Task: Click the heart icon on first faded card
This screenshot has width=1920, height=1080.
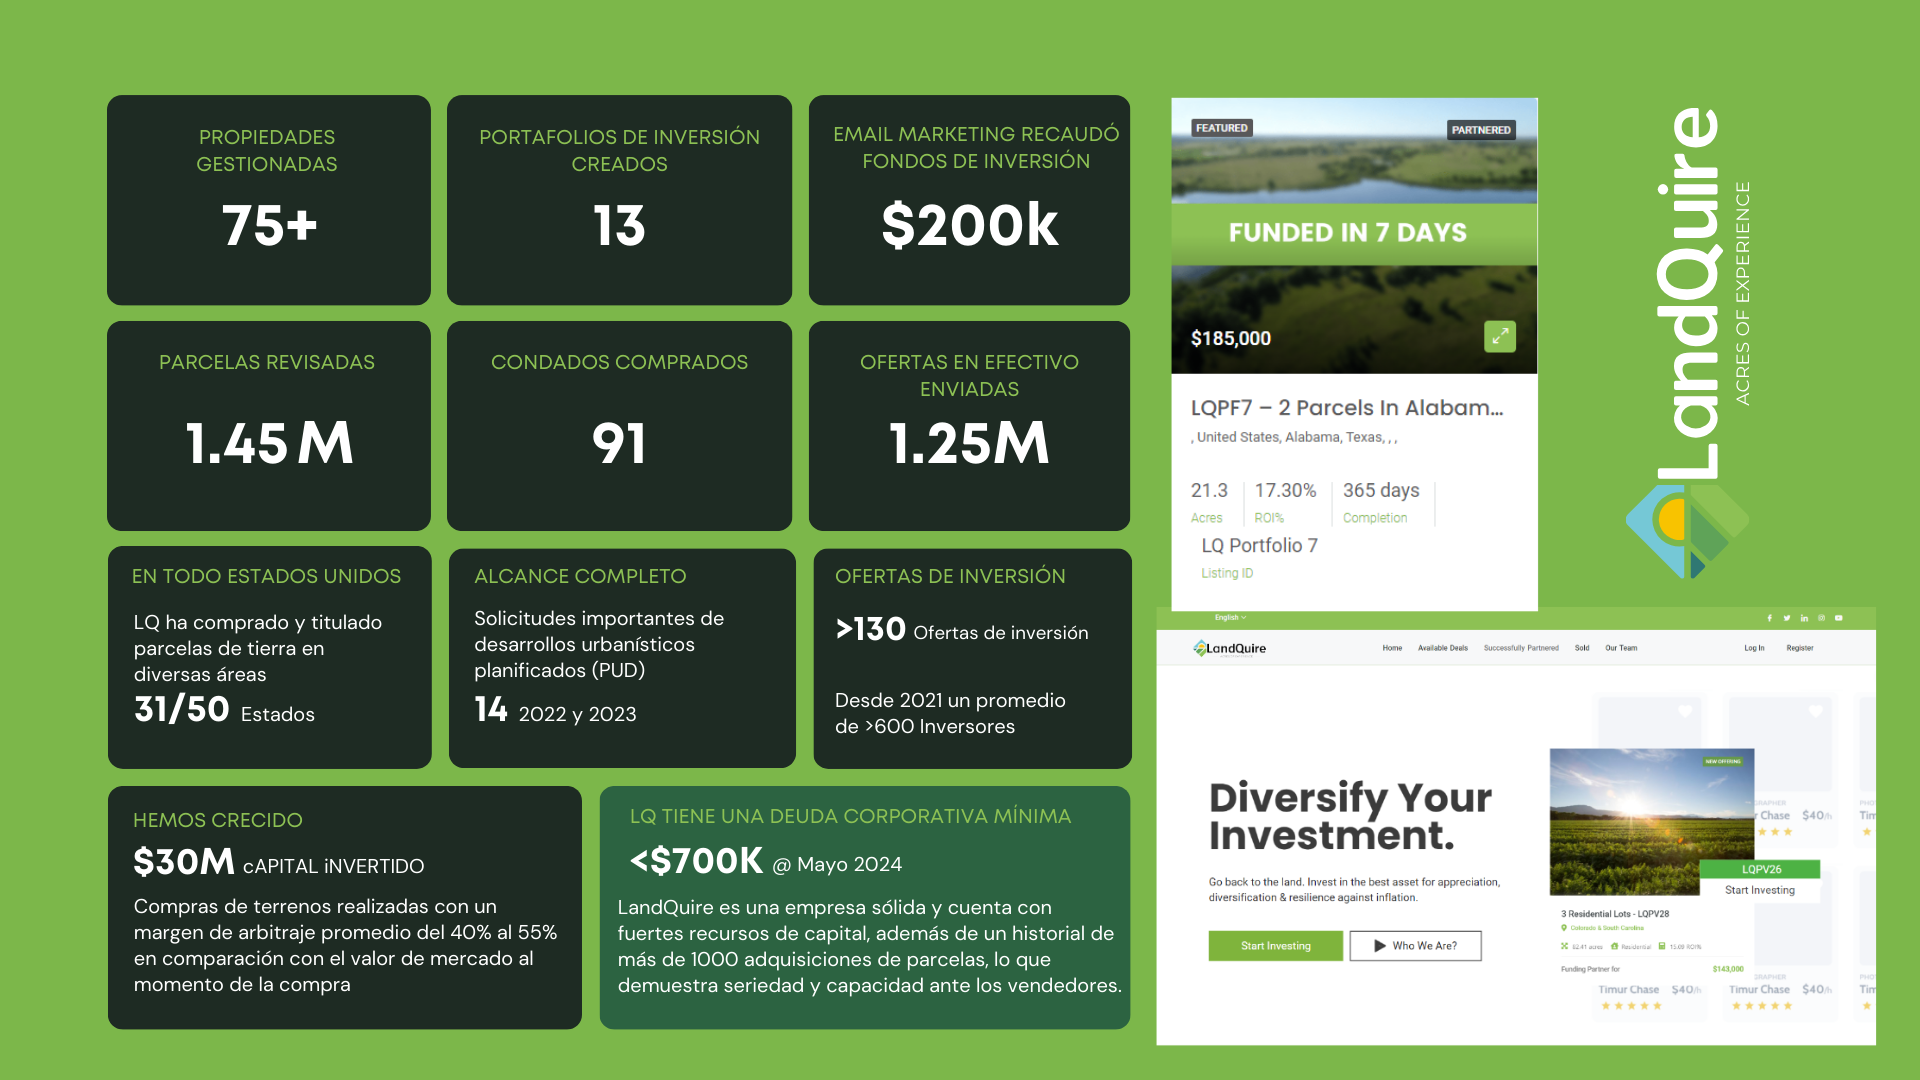Action: tap(1685, 712)
